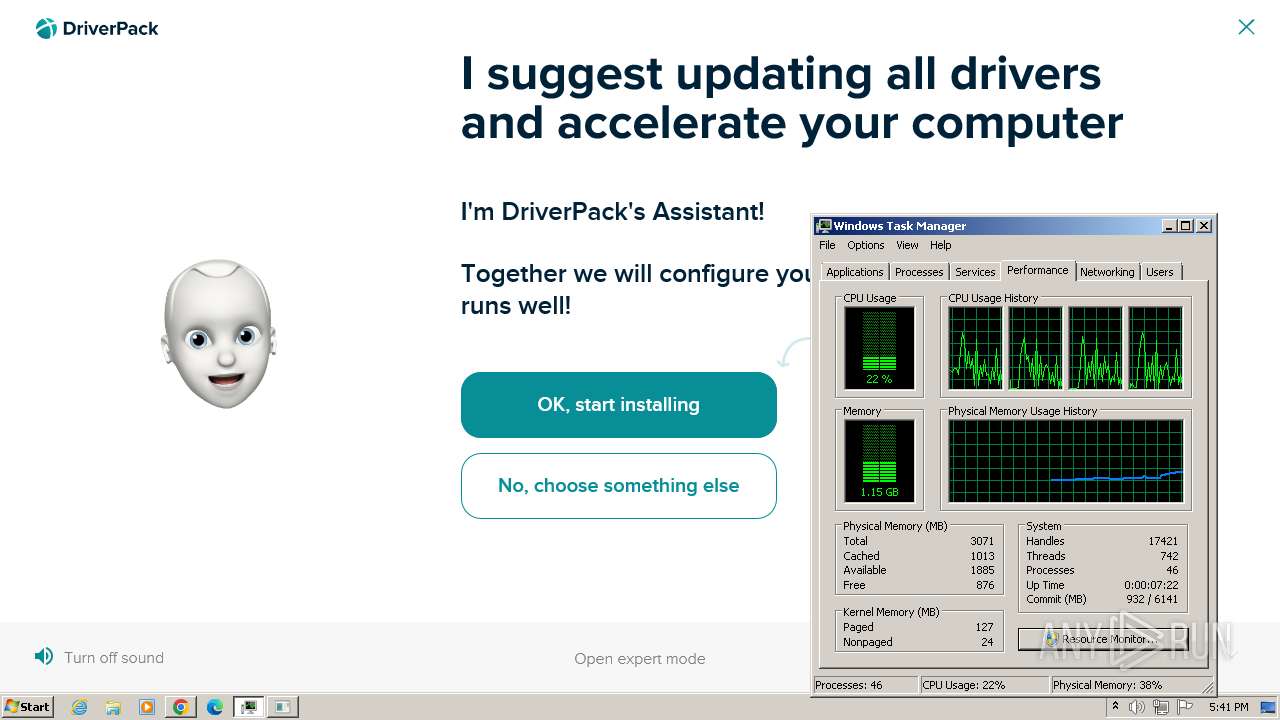Image resolution: width=1280 pixels, height=720 pixels.
Task: Click status bar Physical Memory: 38%
Action: [x=1107, y=685]
